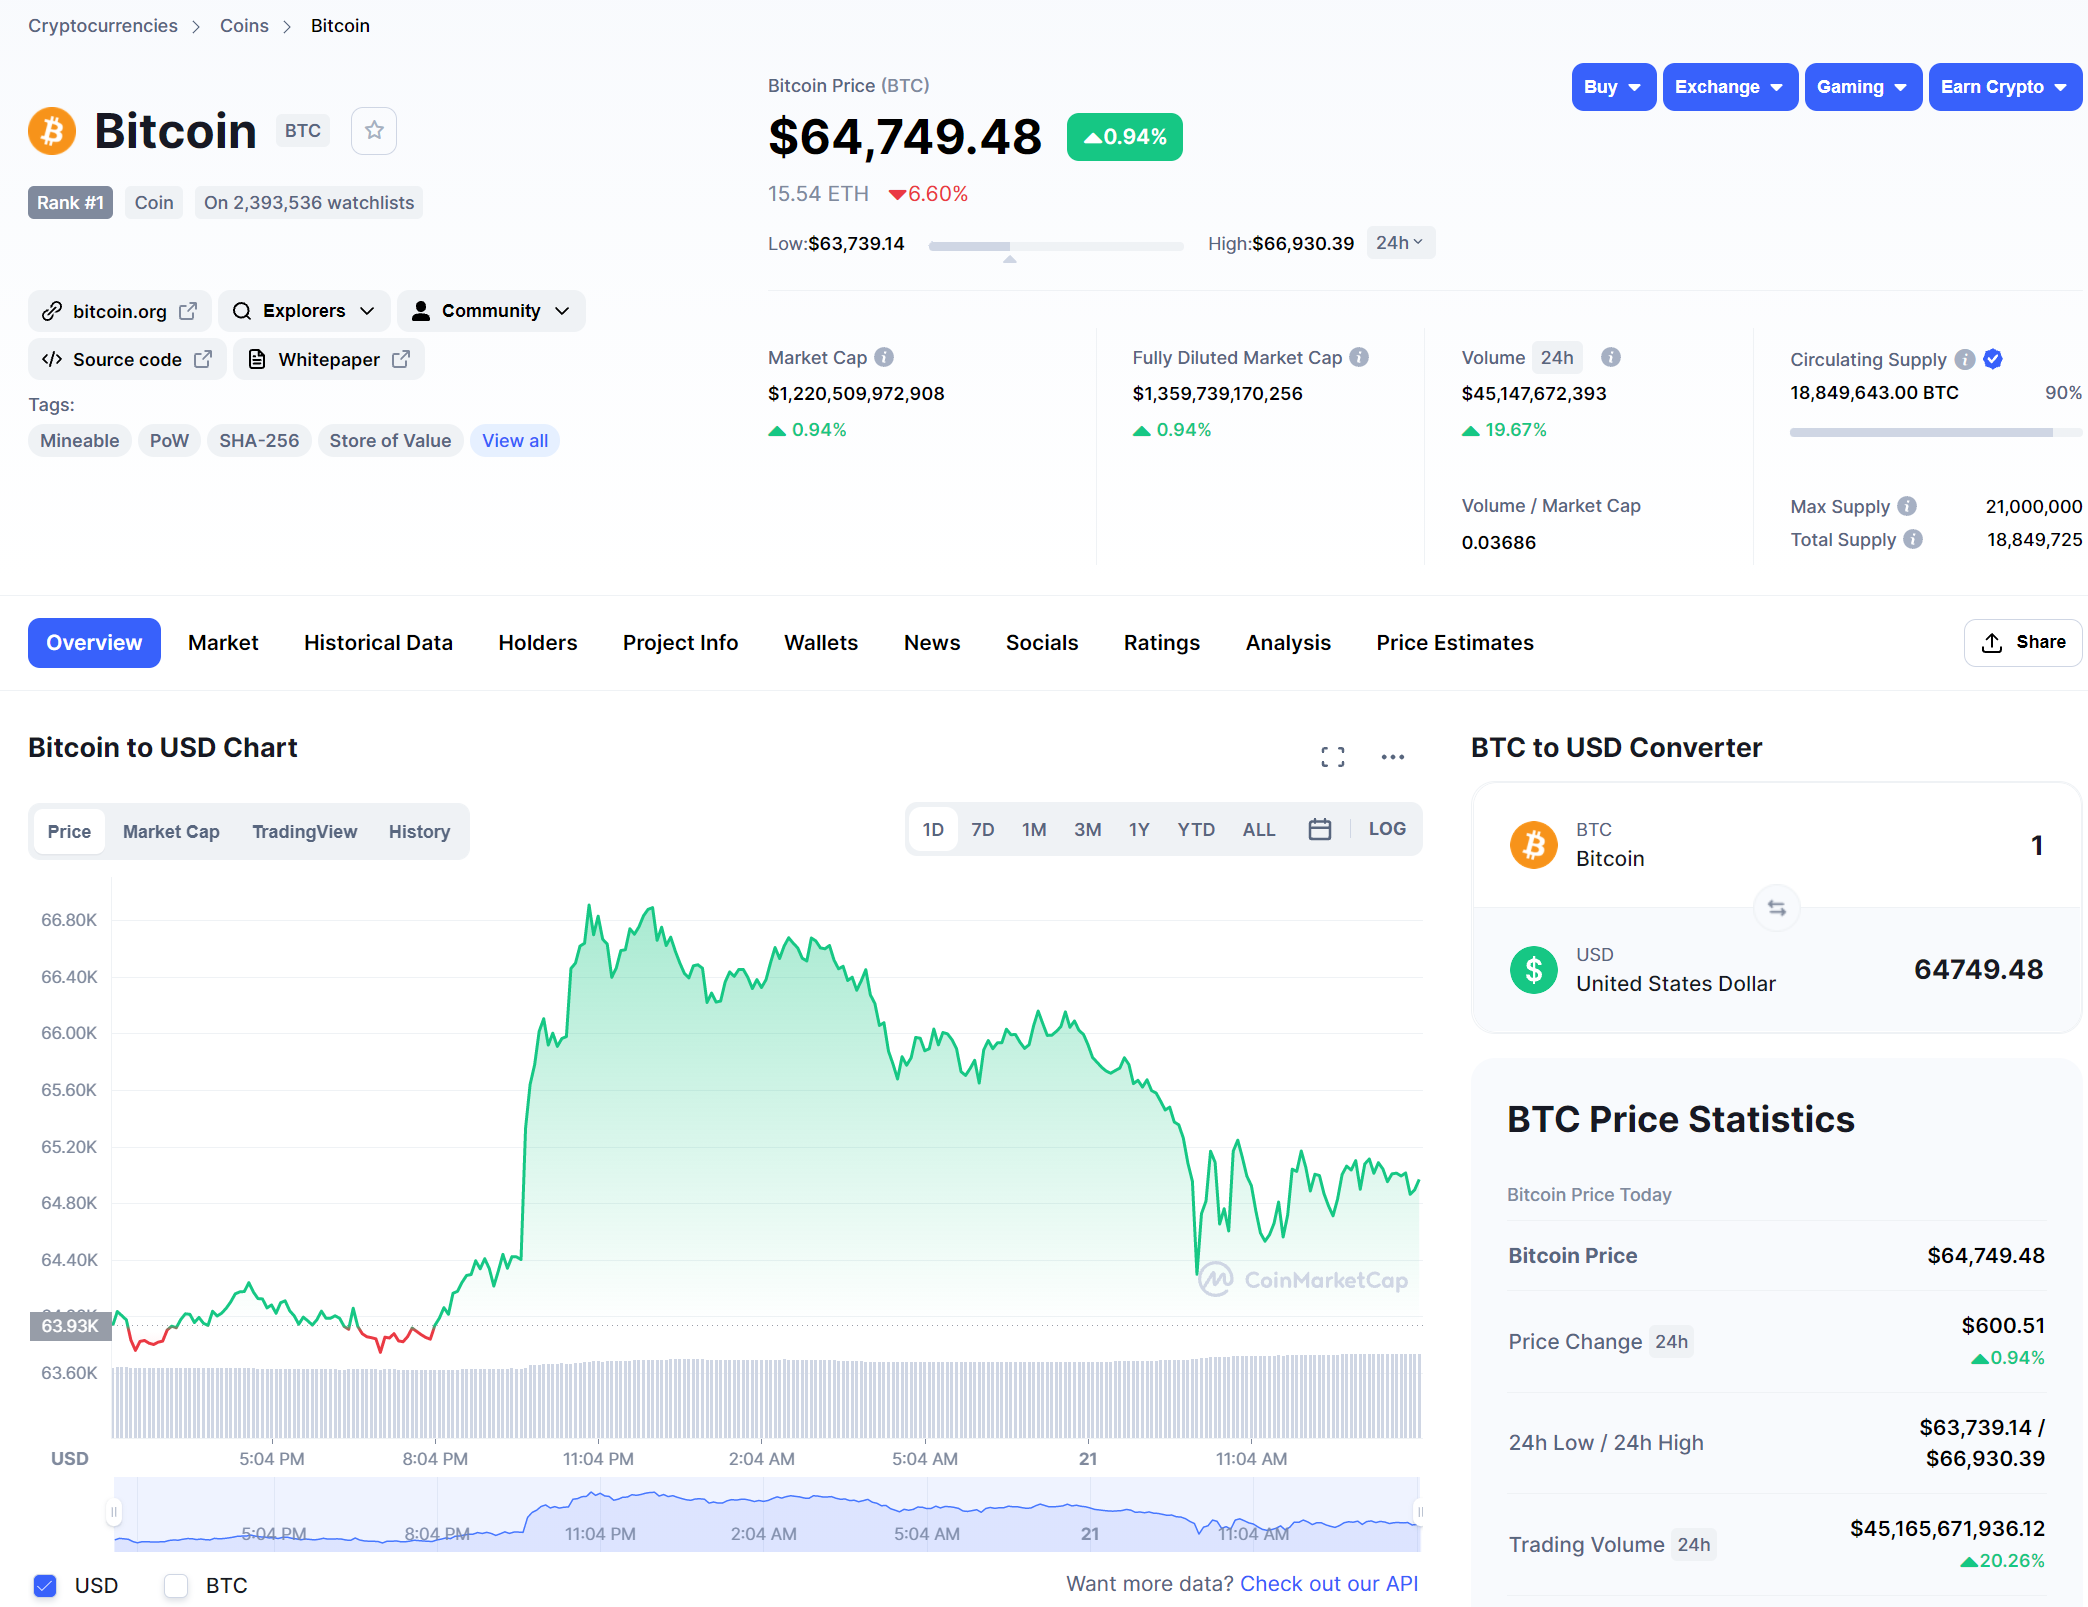Click the star watchlist icon beside Bitcoin
This screenshot has width=2088, height=1607.
tap(374, 131)
